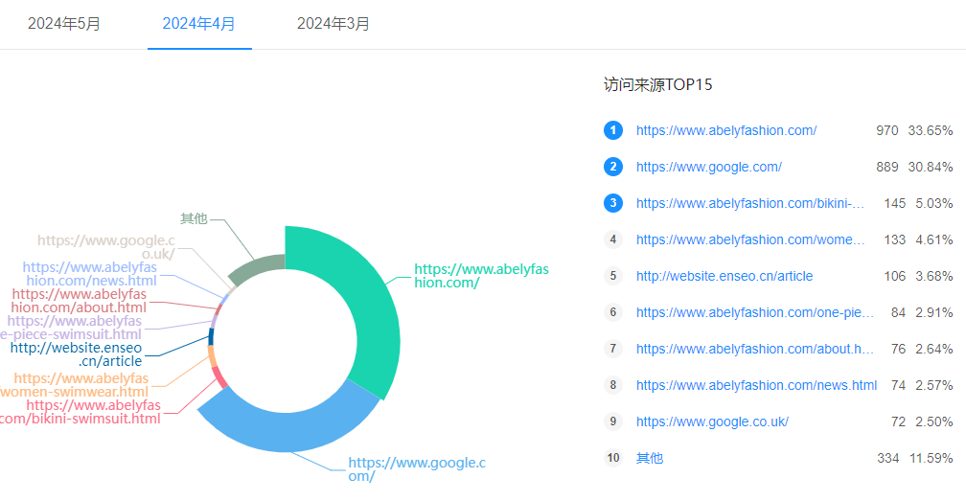Open the 2024年3月 tab

[333, 24]
